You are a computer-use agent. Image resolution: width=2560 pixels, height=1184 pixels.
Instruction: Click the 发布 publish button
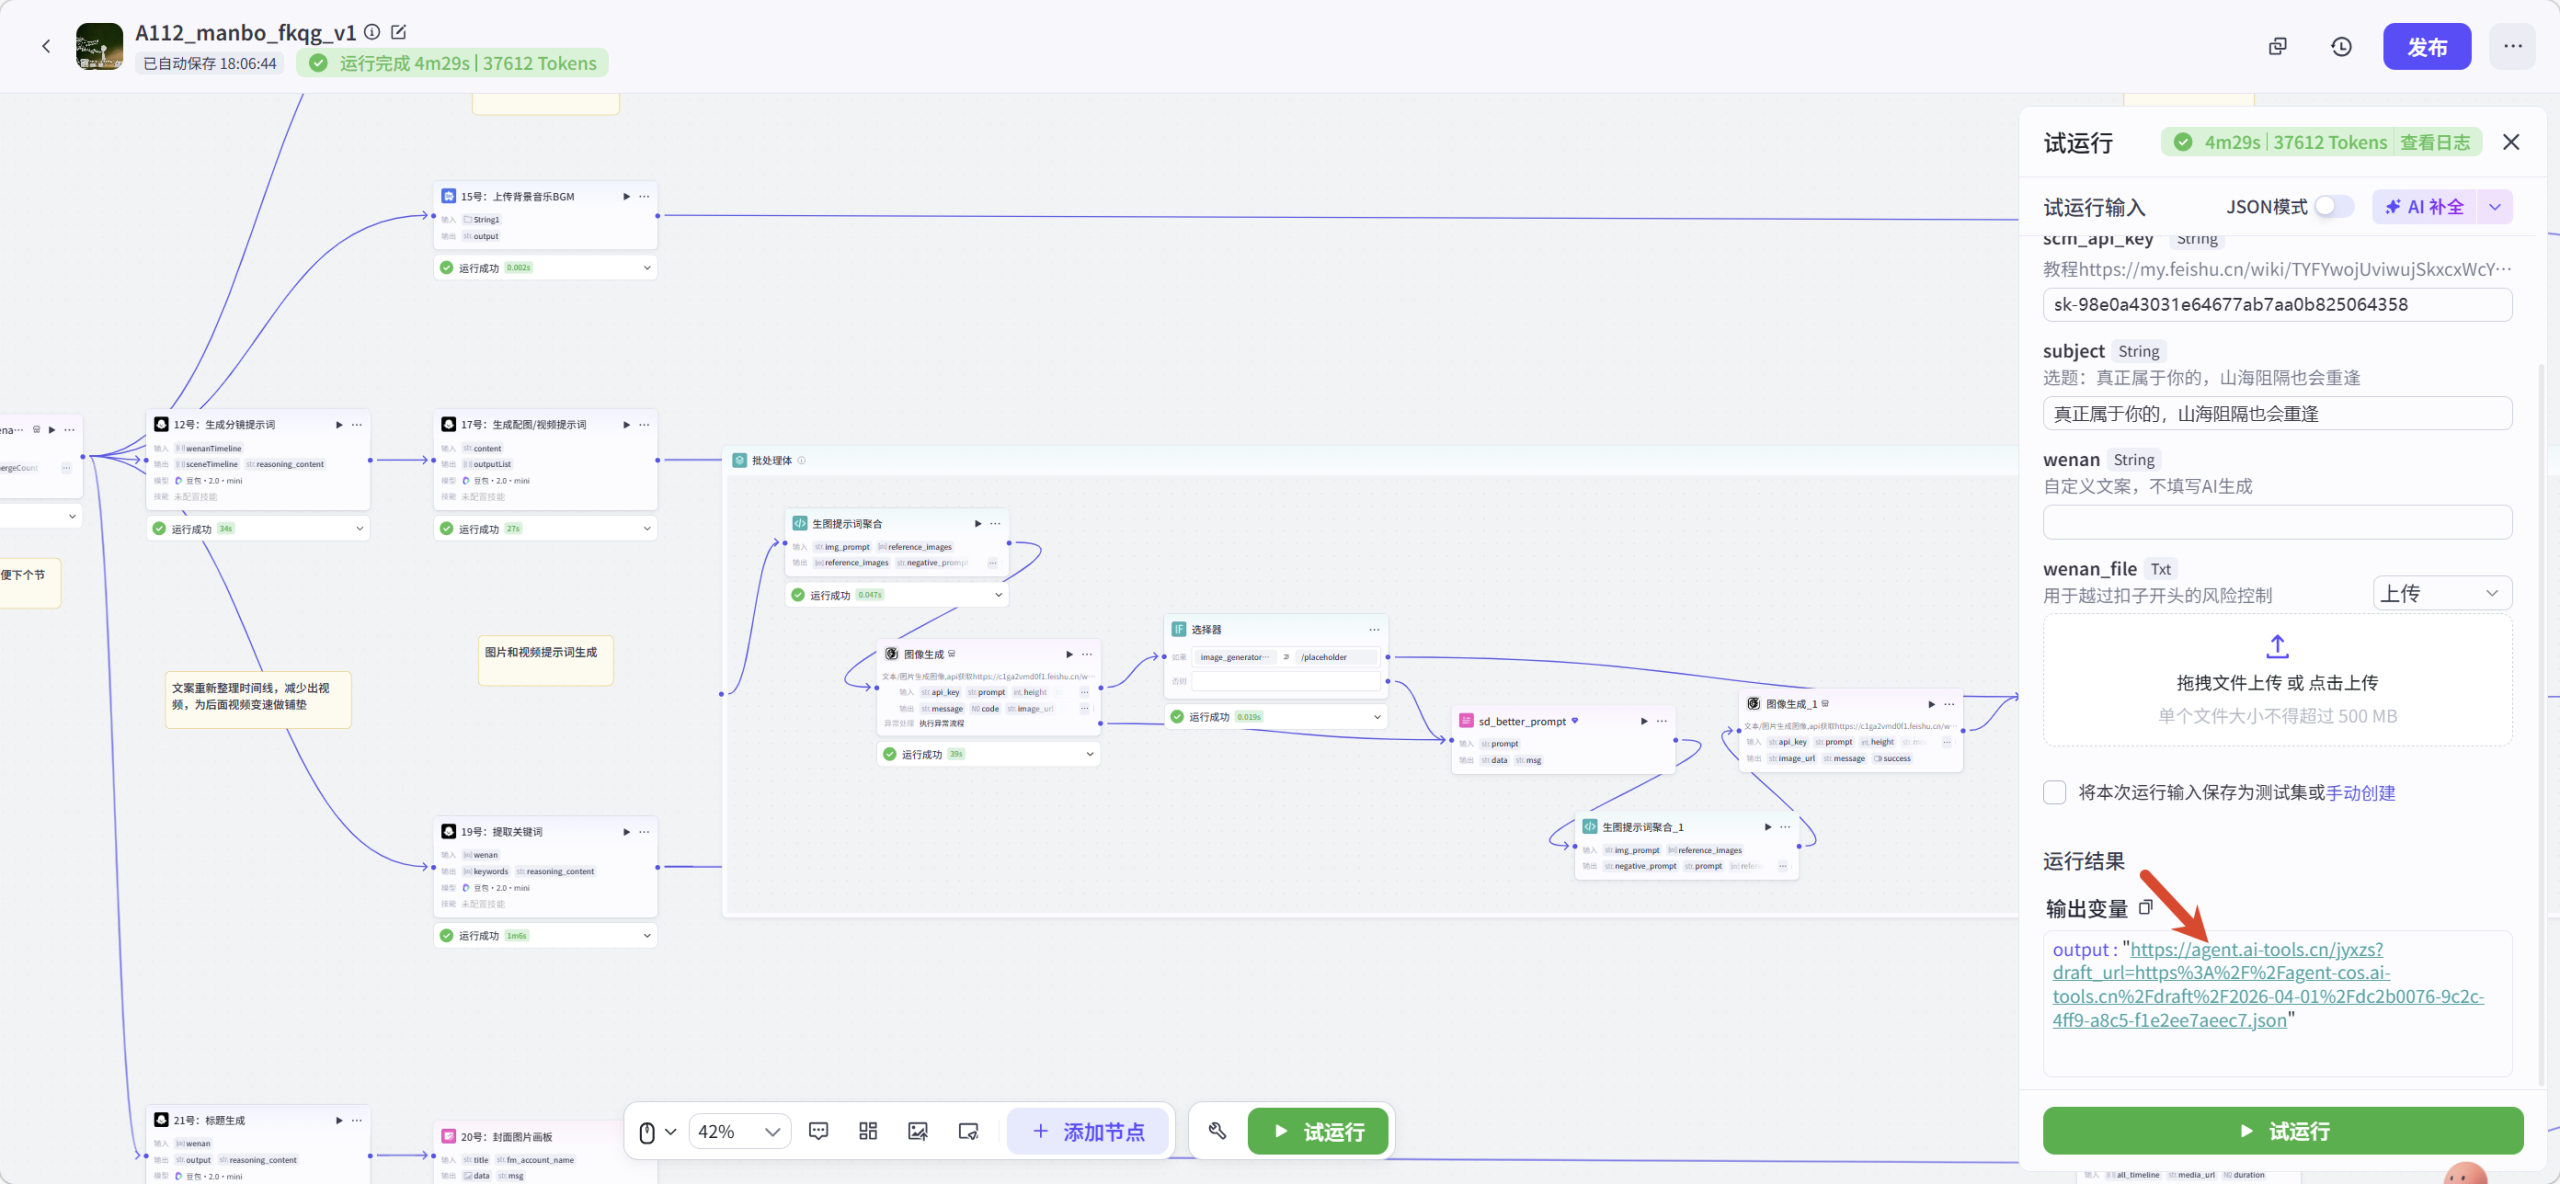click(x=2426, y=47)
